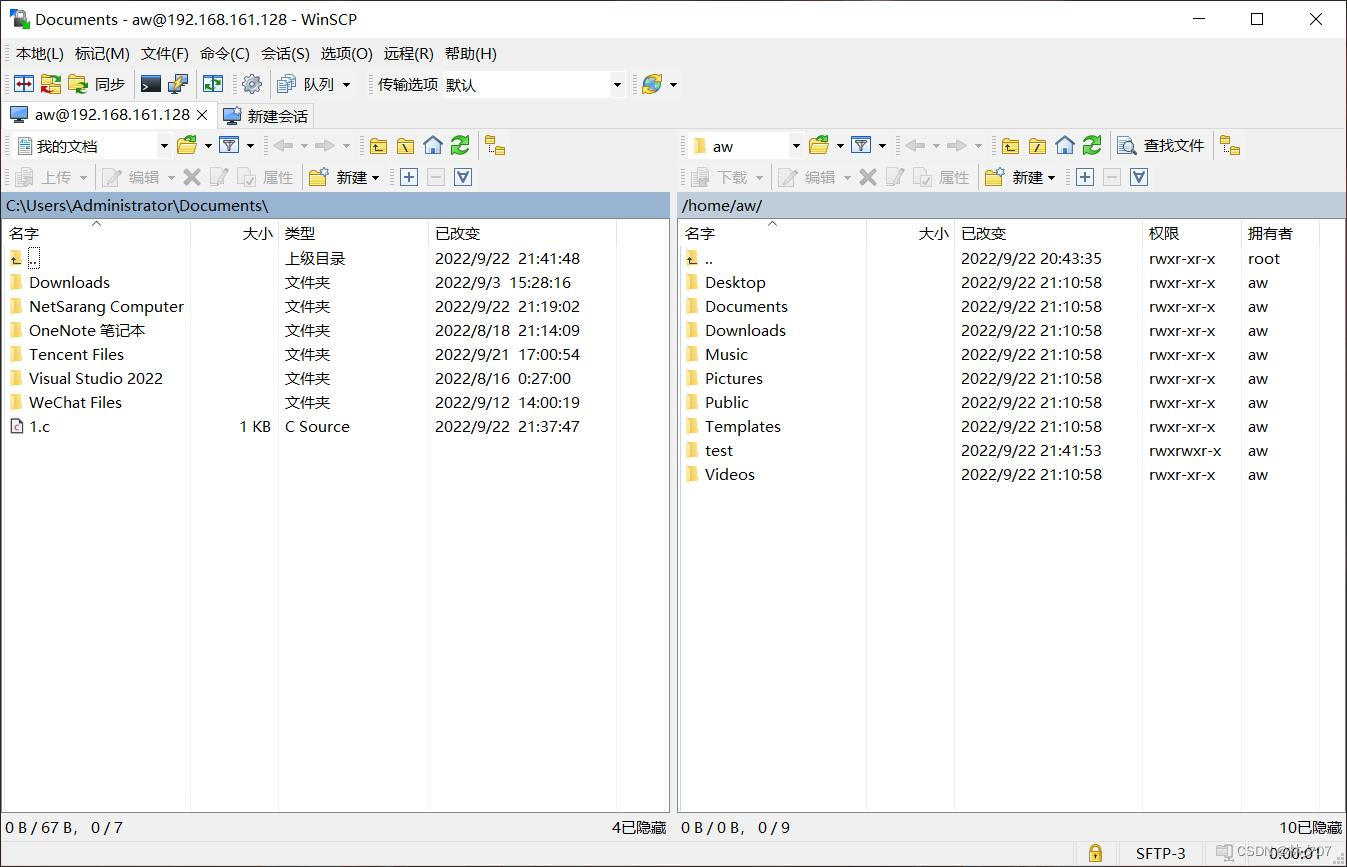1347x867 pixels.
Task: Go to local home directory icon
Action: click(x=433, y=146)
